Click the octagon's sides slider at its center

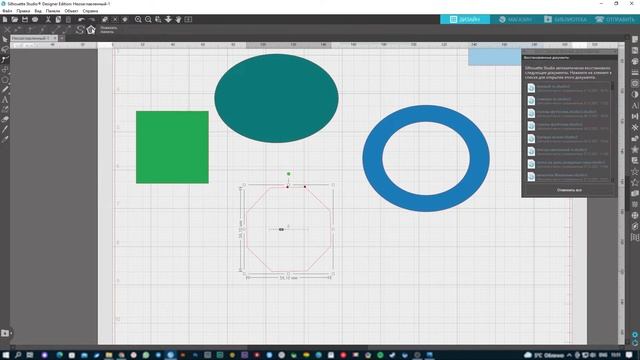point(281,229)
